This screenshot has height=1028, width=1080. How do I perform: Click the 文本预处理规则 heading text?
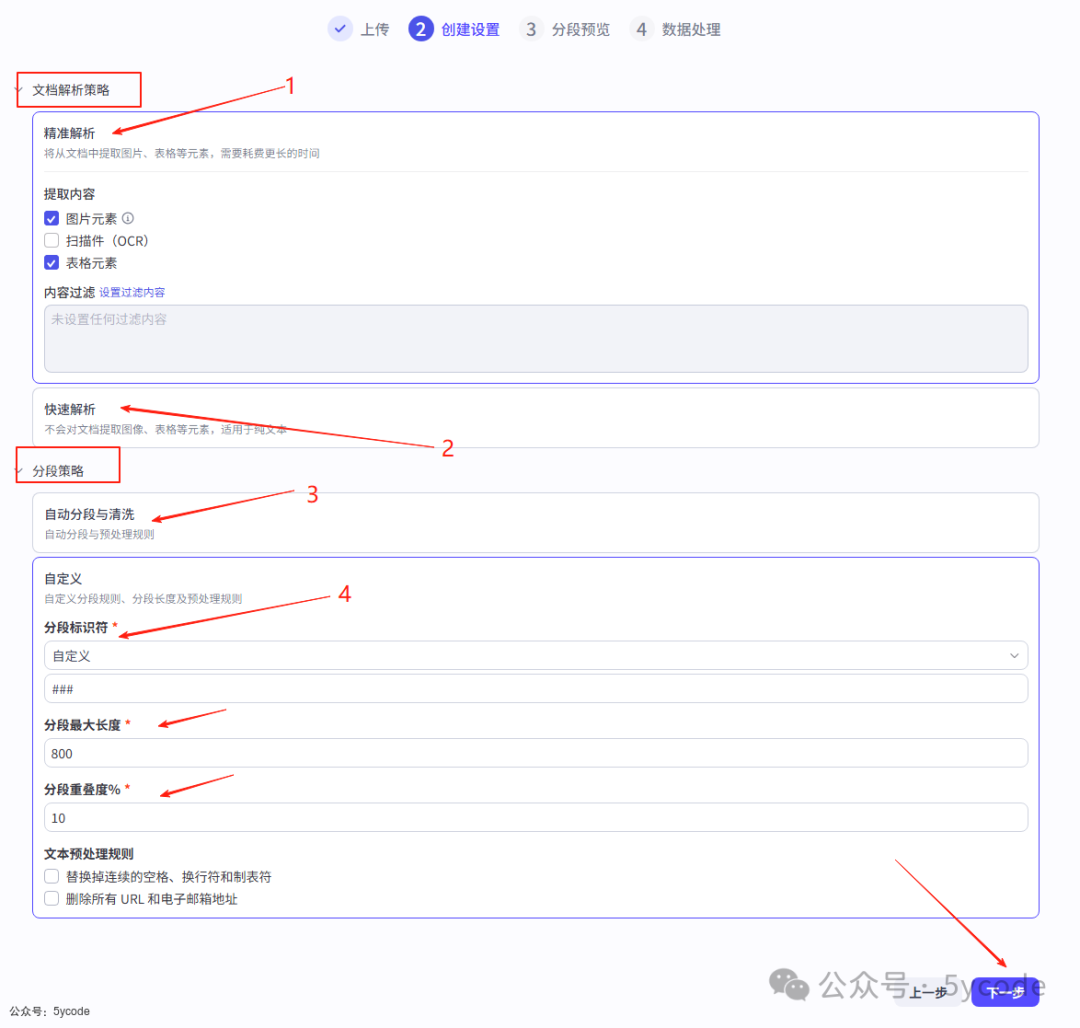point(89,854)
